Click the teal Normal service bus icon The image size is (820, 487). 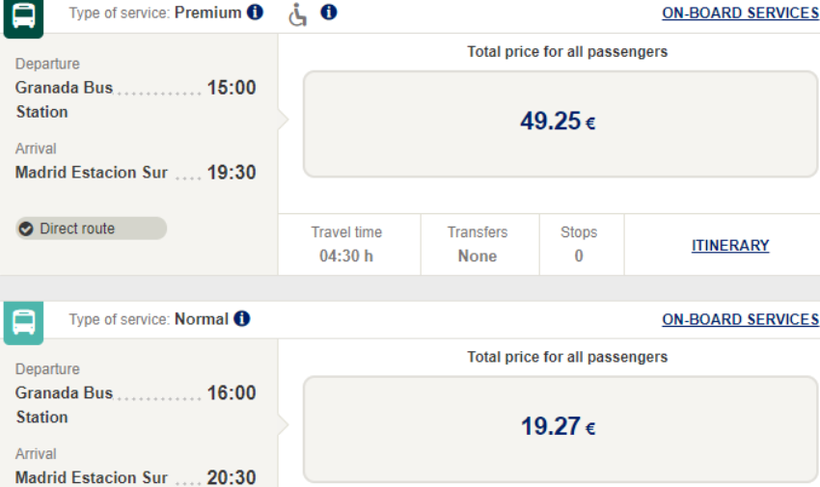[x=23, y=322]
